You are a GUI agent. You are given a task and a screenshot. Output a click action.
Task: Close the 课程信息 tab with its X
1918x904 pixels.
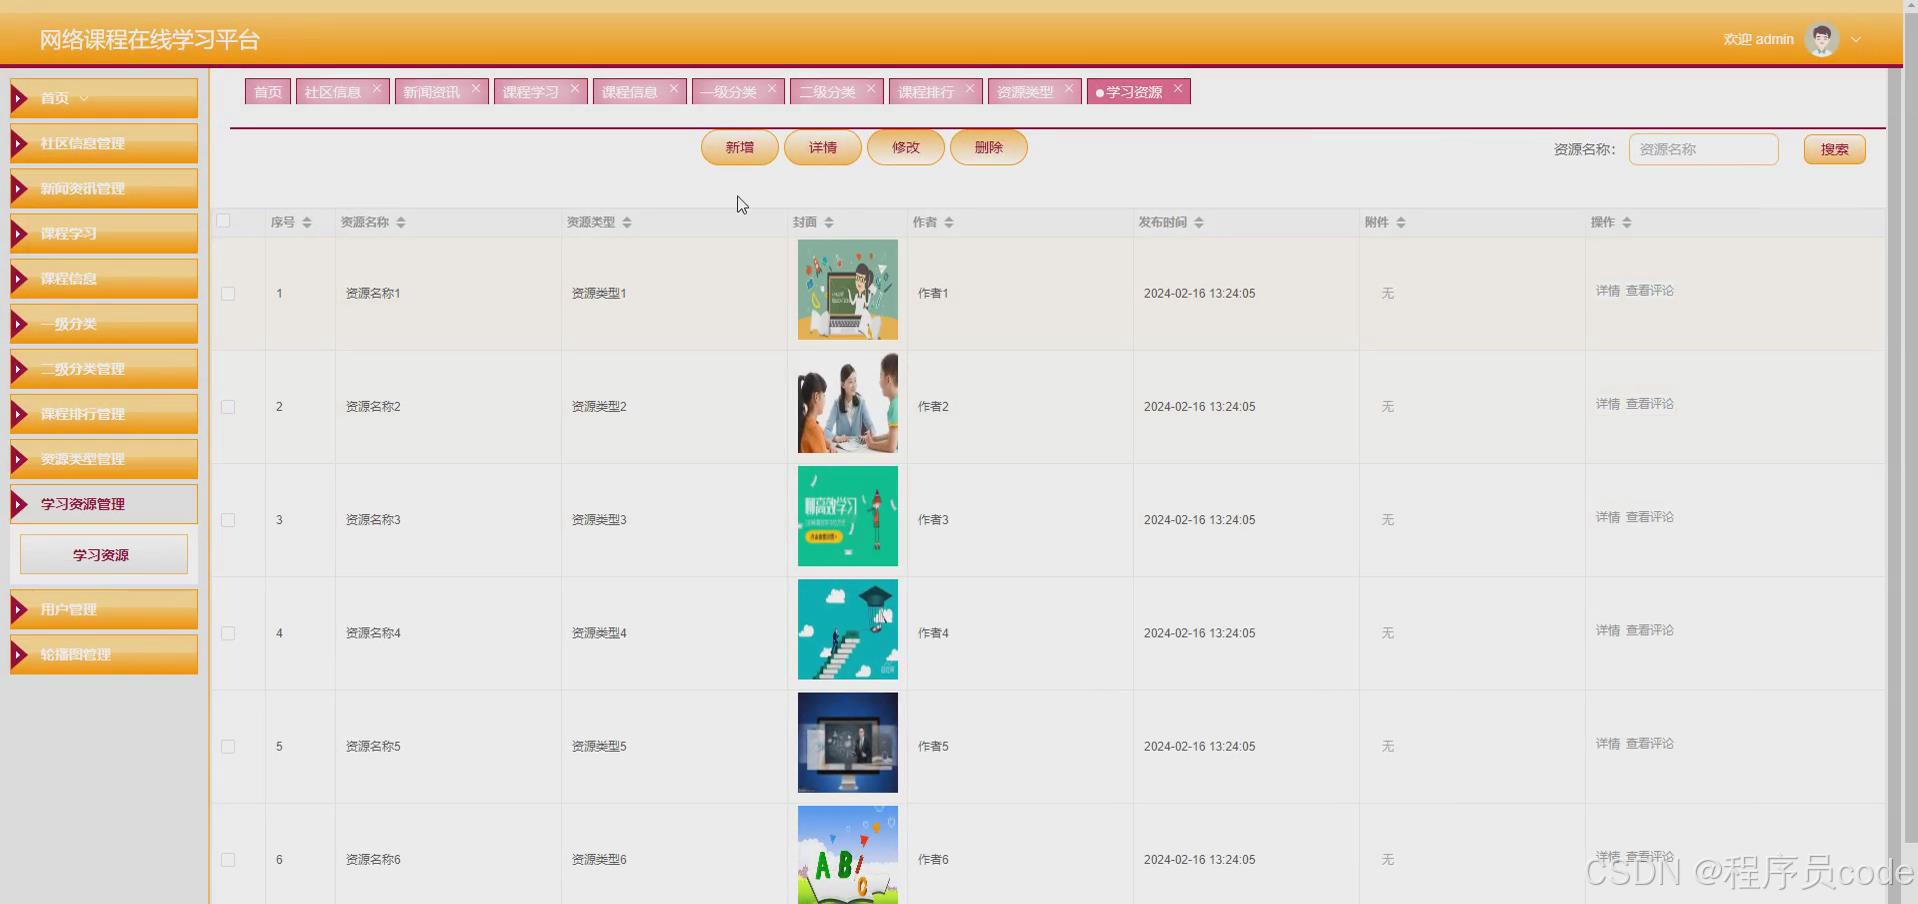pyautogui.click(x=674, y=89)
